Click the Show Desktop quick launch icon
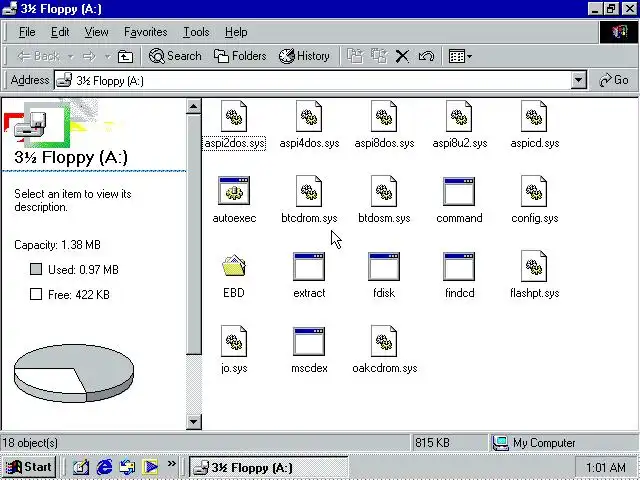This screenshot has width=640, height=480. [81, 467]
